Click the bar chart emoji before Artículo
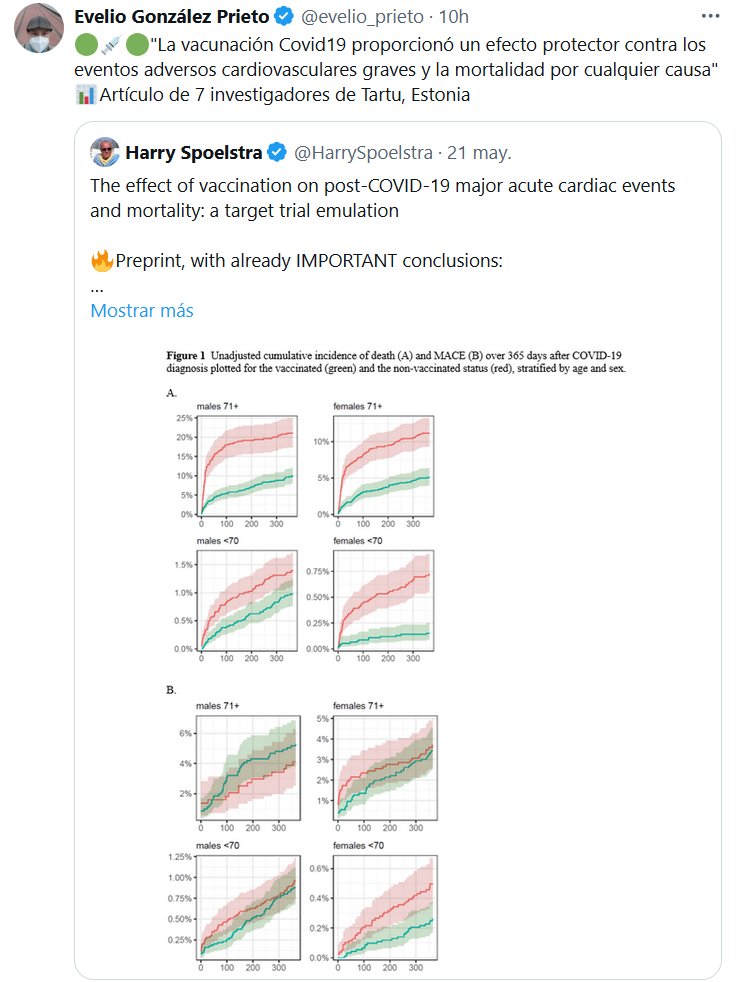This screenshot has width=742, height=982. (x=86, y=95)
